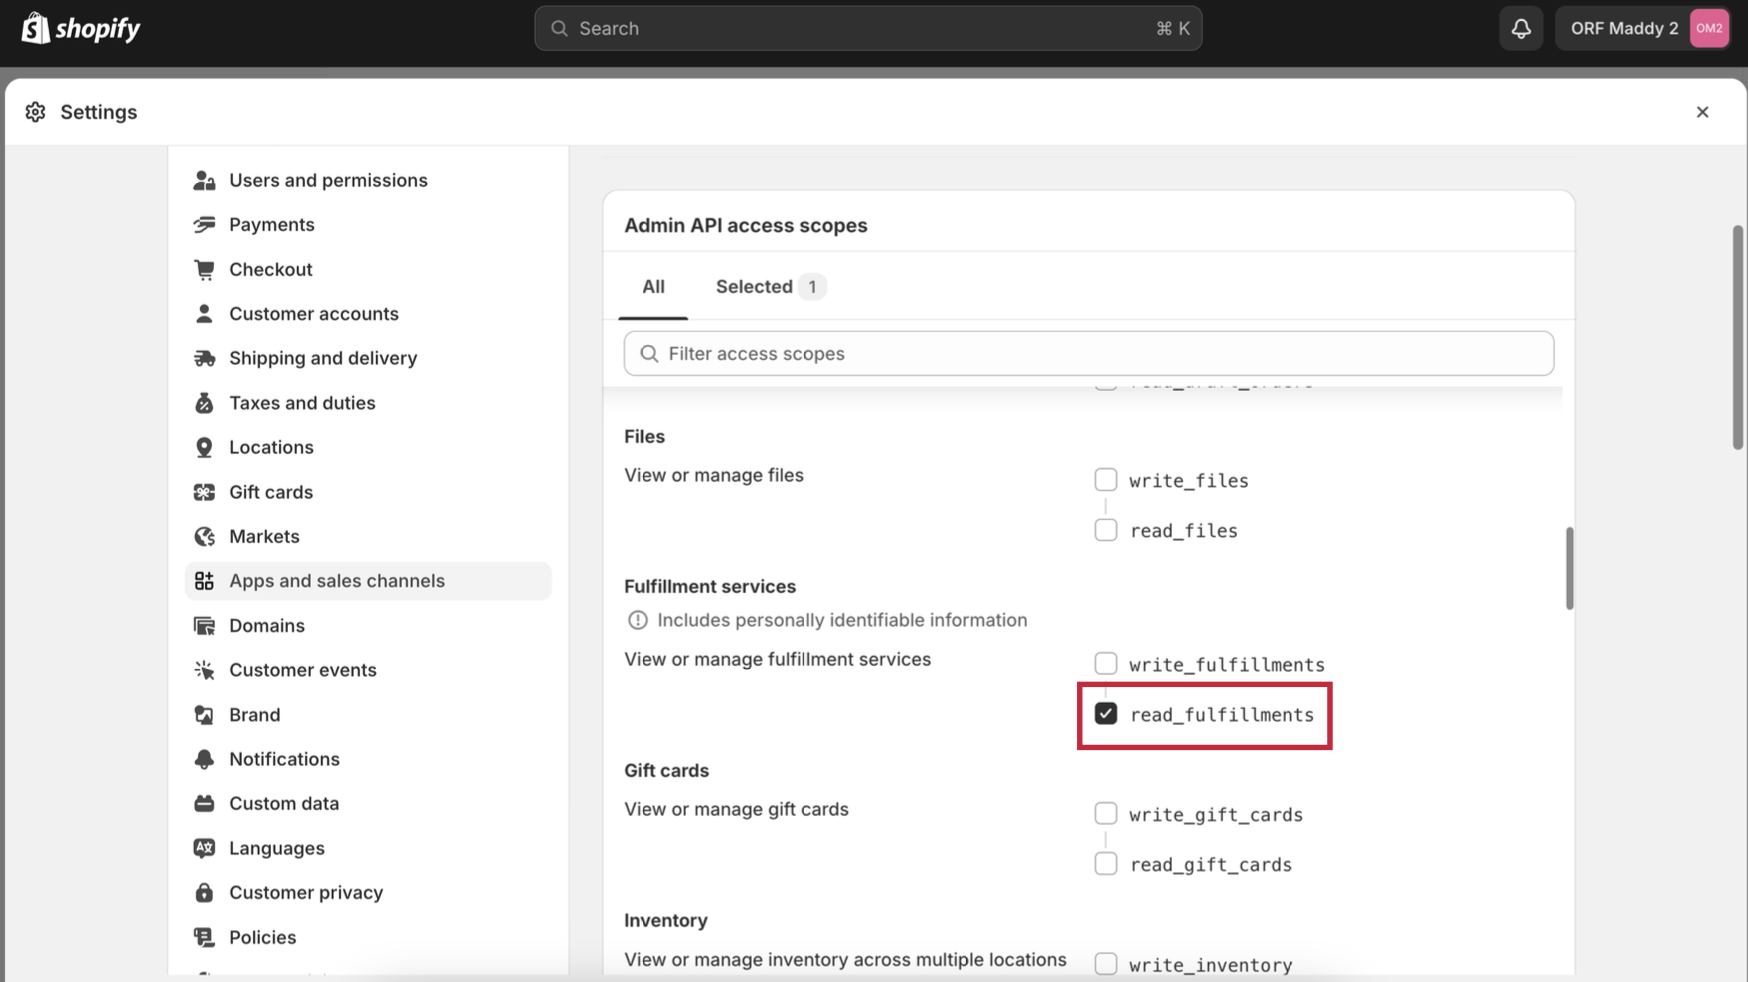Open Apps and sales channels settings
The height and width of the screenshot is (982, 1748).
368,581
